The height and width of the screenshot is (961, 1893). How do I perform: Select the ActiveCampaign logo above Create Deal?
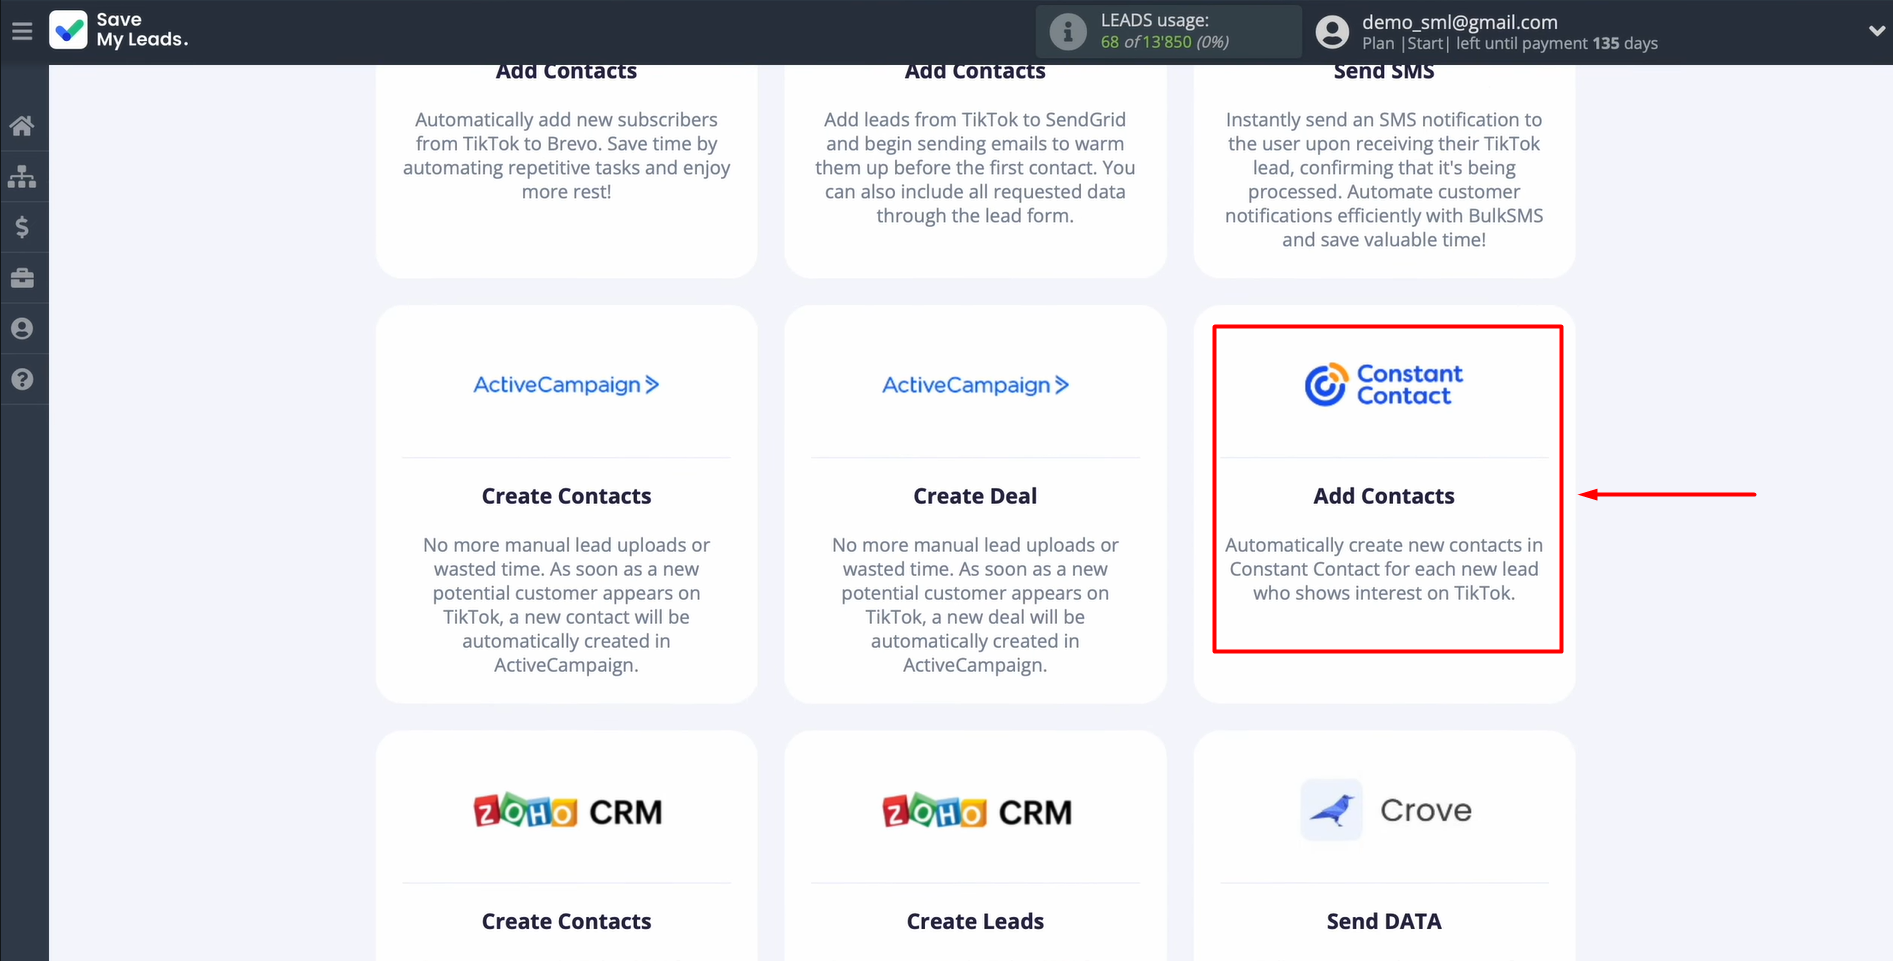coord(974,385)
